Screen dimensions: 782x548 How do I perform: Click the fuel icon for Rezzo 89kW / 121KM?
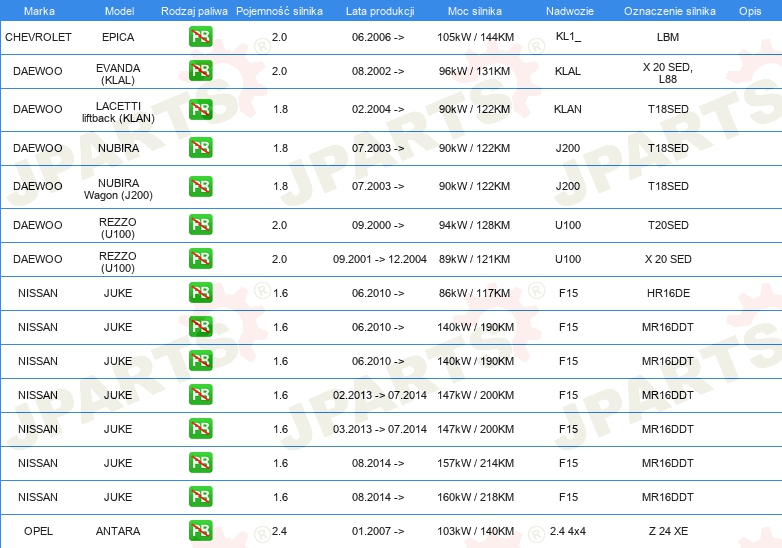tap(200, 259)
